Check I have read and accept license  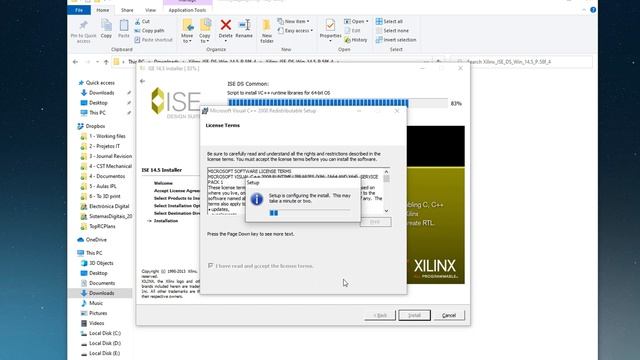tap(211, 266)
